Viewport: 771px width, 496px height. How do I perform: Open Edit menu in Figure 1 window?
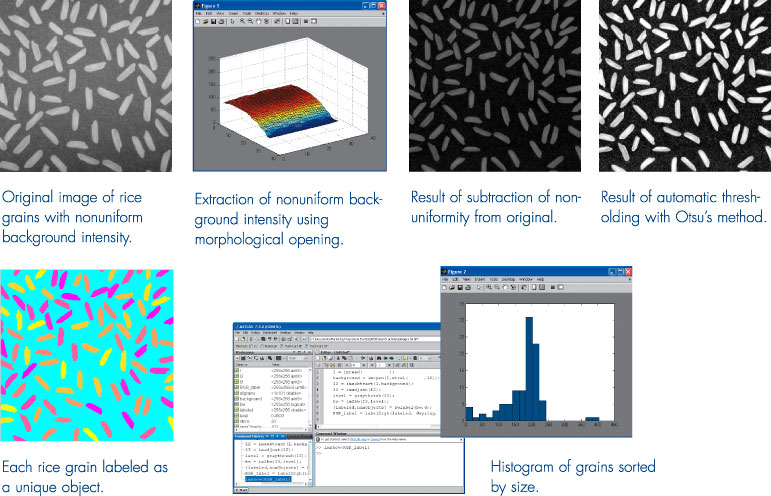click(x=209, y=13)
